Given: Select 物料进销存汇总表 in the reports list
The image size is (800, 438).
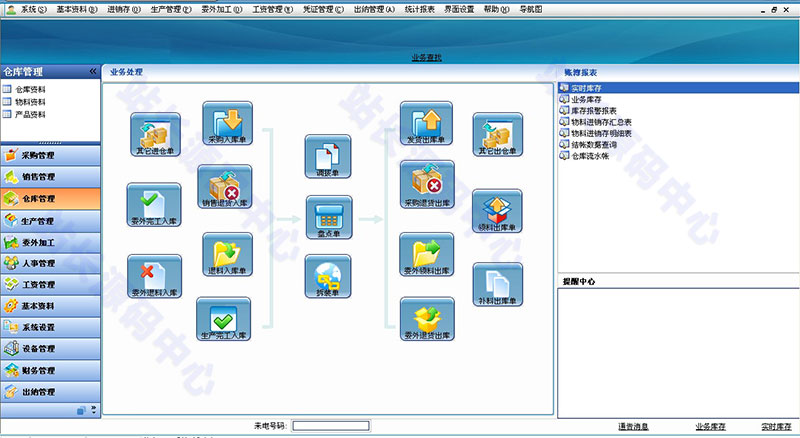Looking at the screenshot, I should pos(602,122).
